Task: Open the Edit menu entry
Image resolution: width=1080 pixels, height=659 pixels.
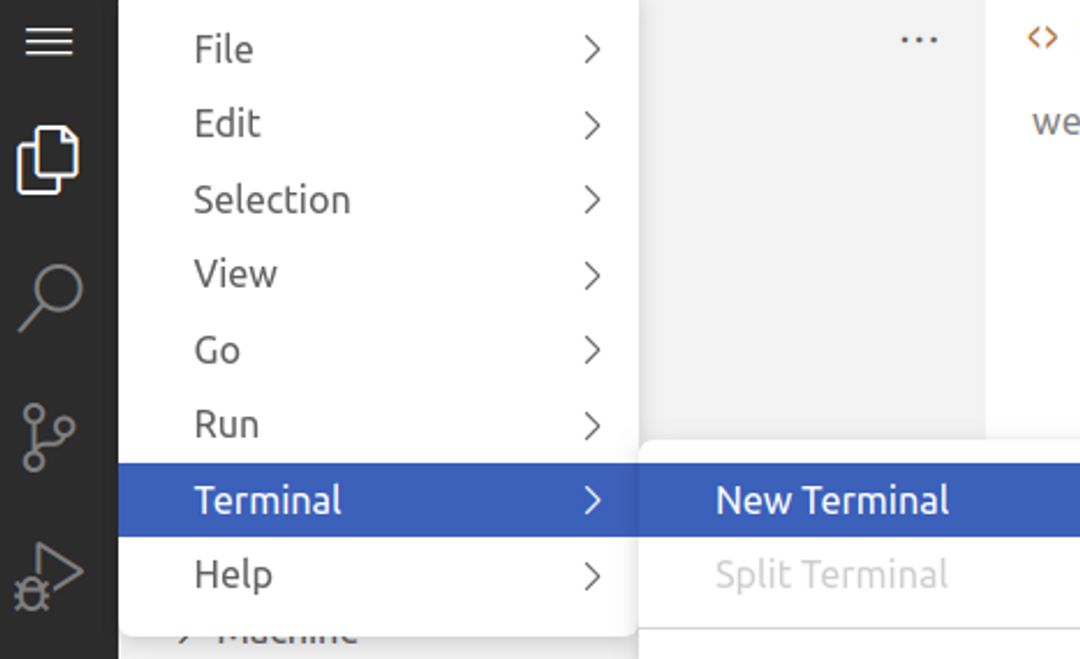Action: click(x=227, y=124)
